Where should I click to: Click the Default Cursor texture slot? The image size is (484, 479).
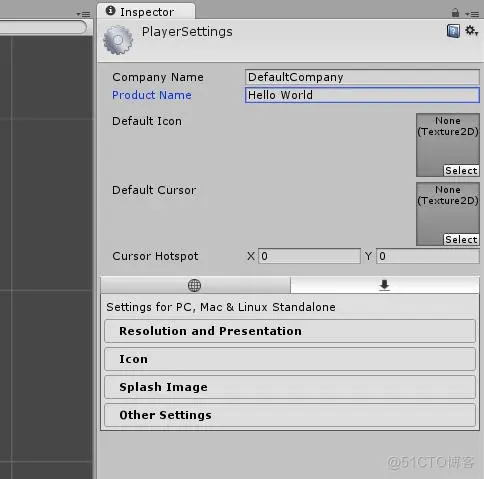448,214
